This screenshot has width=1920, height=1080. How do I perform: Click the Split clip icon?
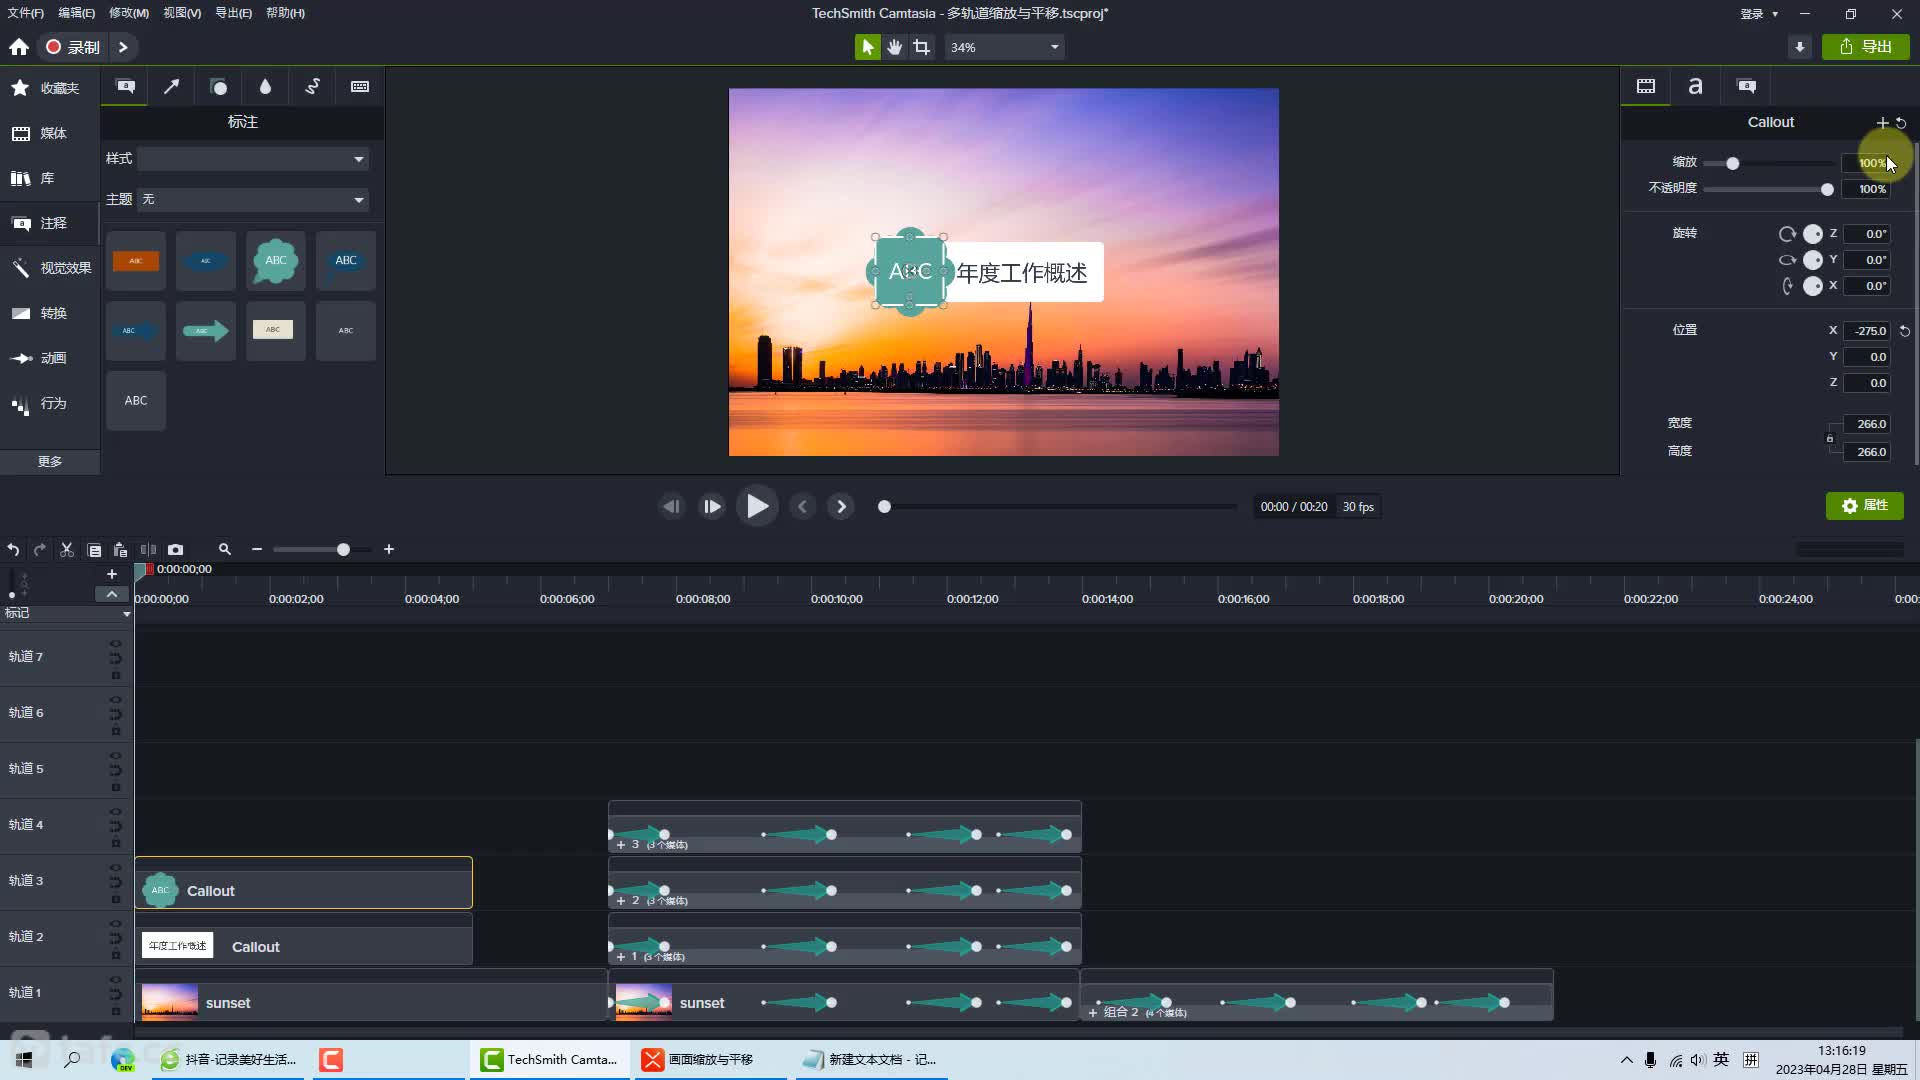click(x=148, y=550)
